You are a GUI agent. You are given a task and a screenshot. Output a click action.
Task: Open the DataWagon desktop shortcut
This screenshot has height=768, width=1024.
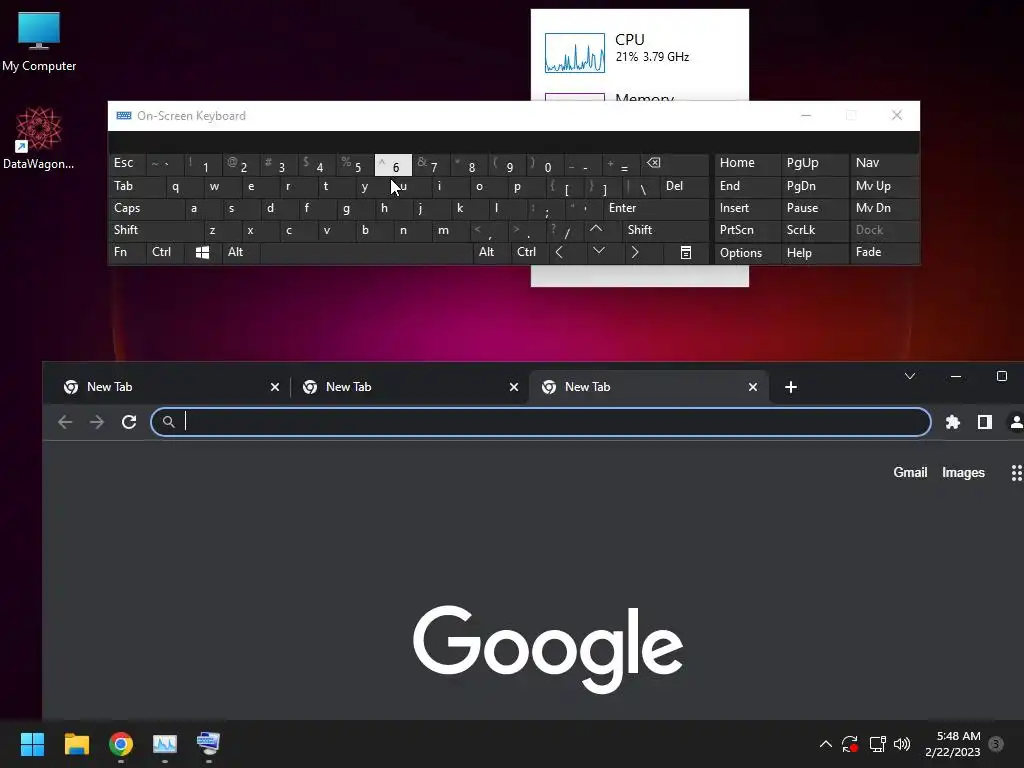pos(39,138)
